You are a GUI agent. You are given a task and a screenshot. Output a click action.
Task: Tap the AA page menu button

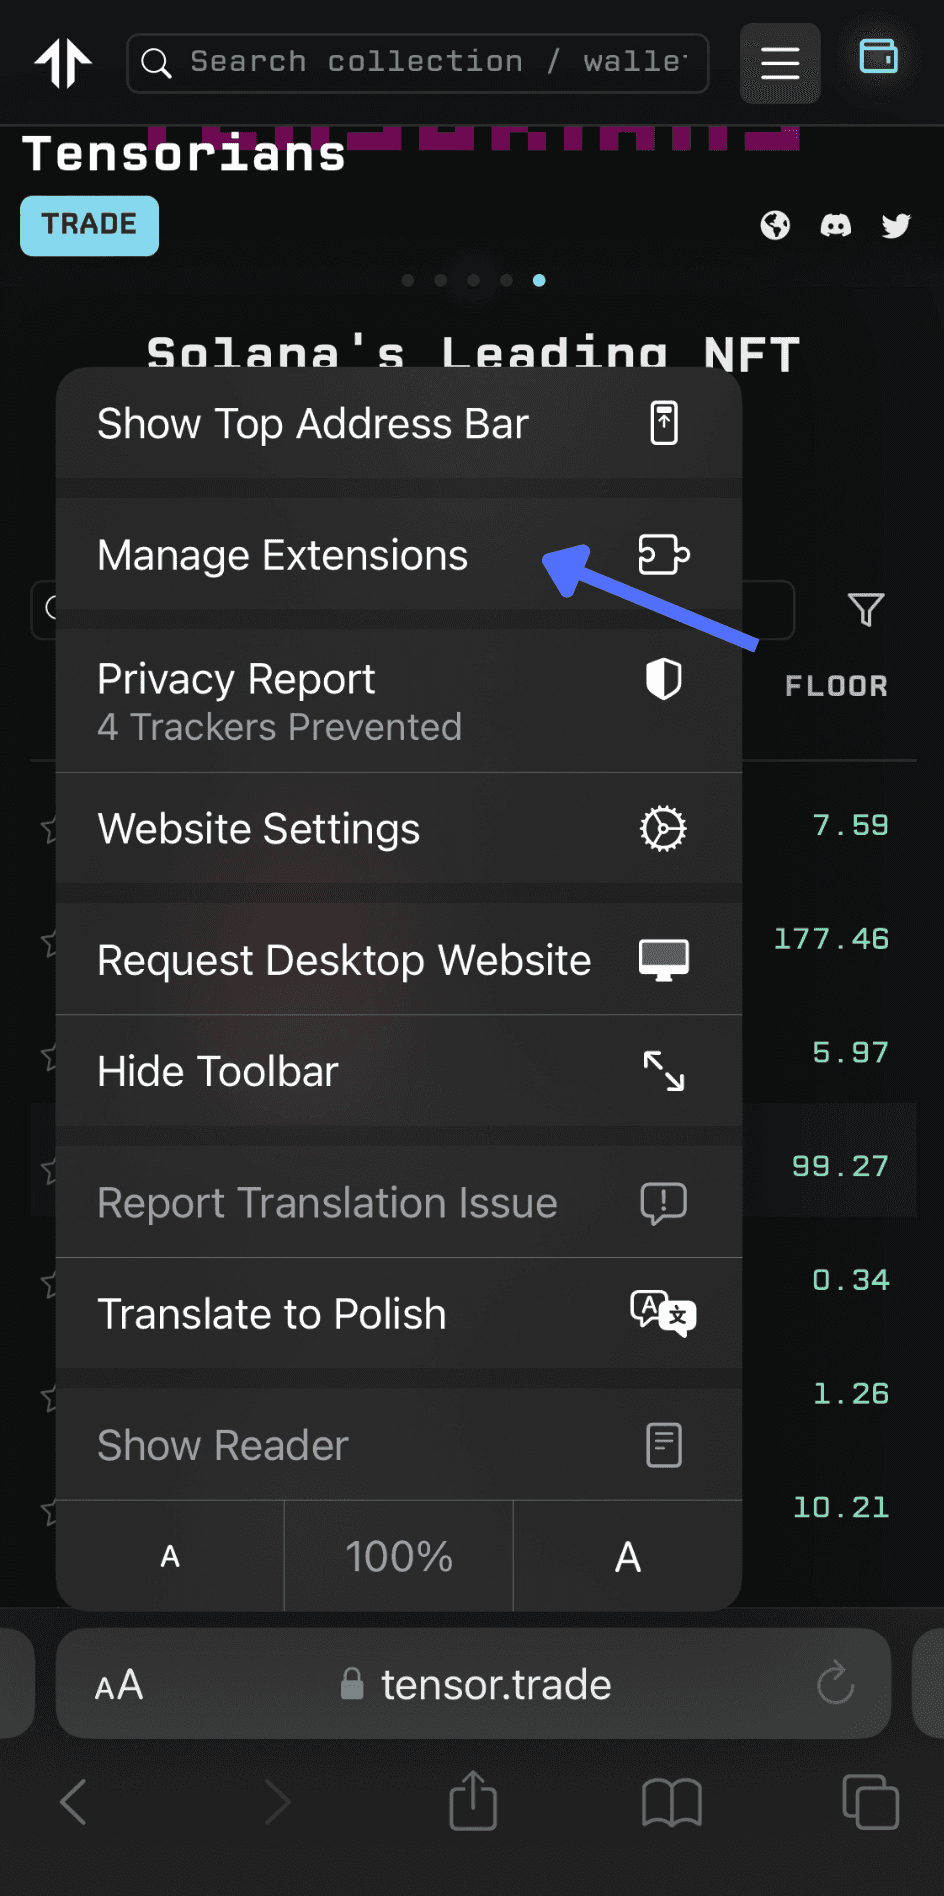[119, 1685]
